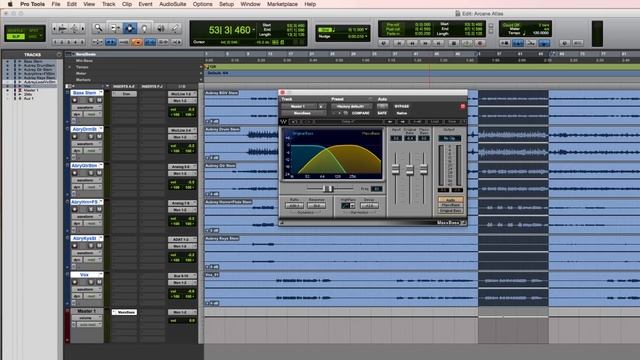This screenshot has width=640, height=360.
Task: Click Return to Zero transport button
Action: pyautogui.click(x=399, y=42)
